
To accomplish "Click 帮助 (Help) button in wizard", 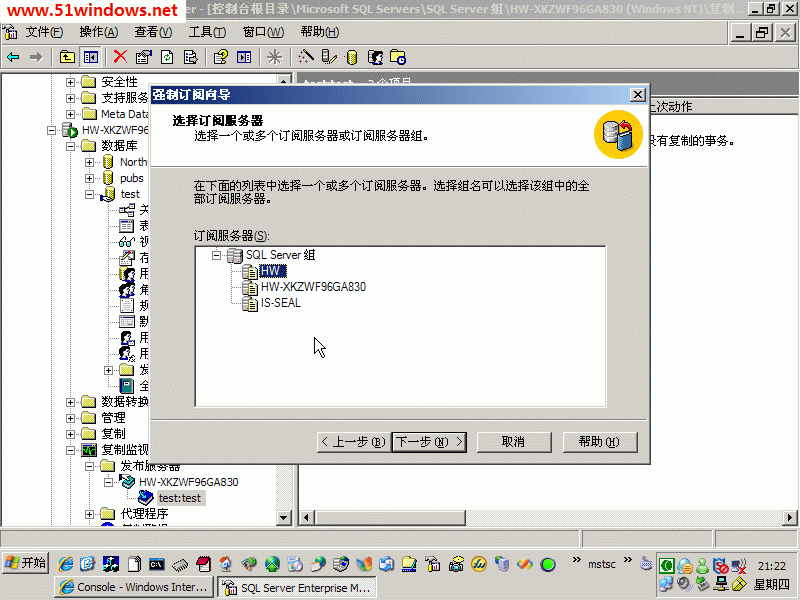I will 600,442.
